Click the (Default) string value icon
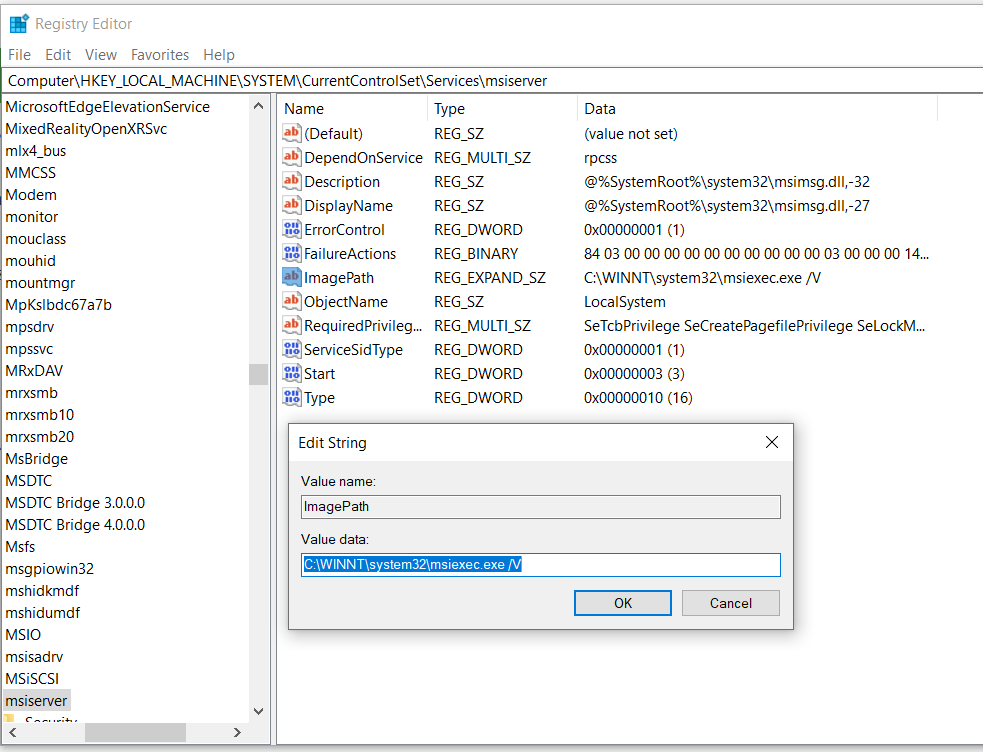Screen dimensions: 983x752 (x=292, y=133)
